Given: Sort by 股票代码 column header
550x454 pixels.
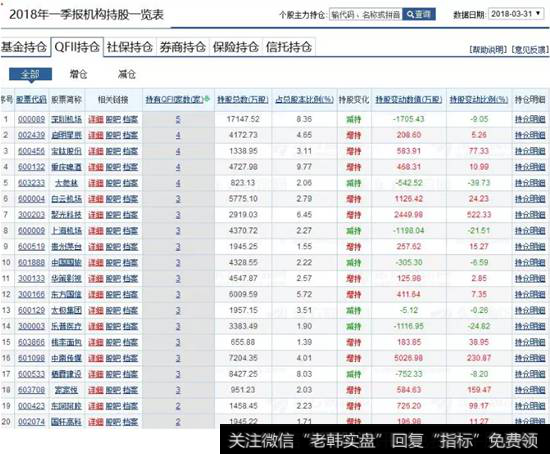Looking at the screenshot, I should [31, 100].
